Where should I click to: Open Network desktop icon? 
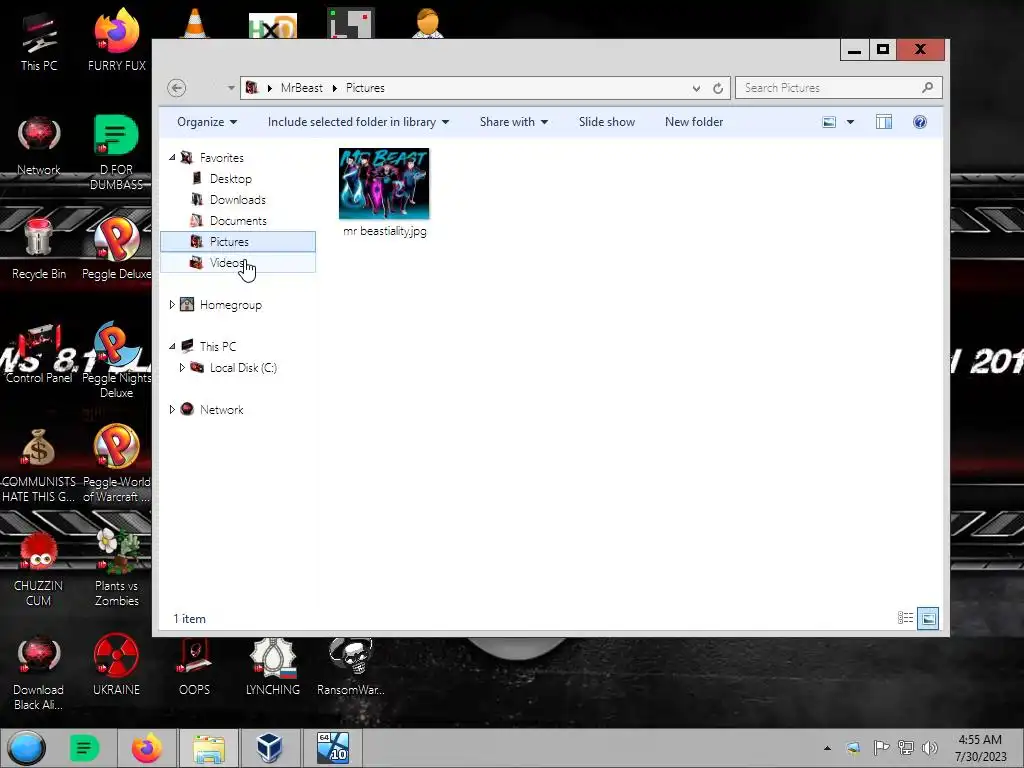[x=39, y=146]
